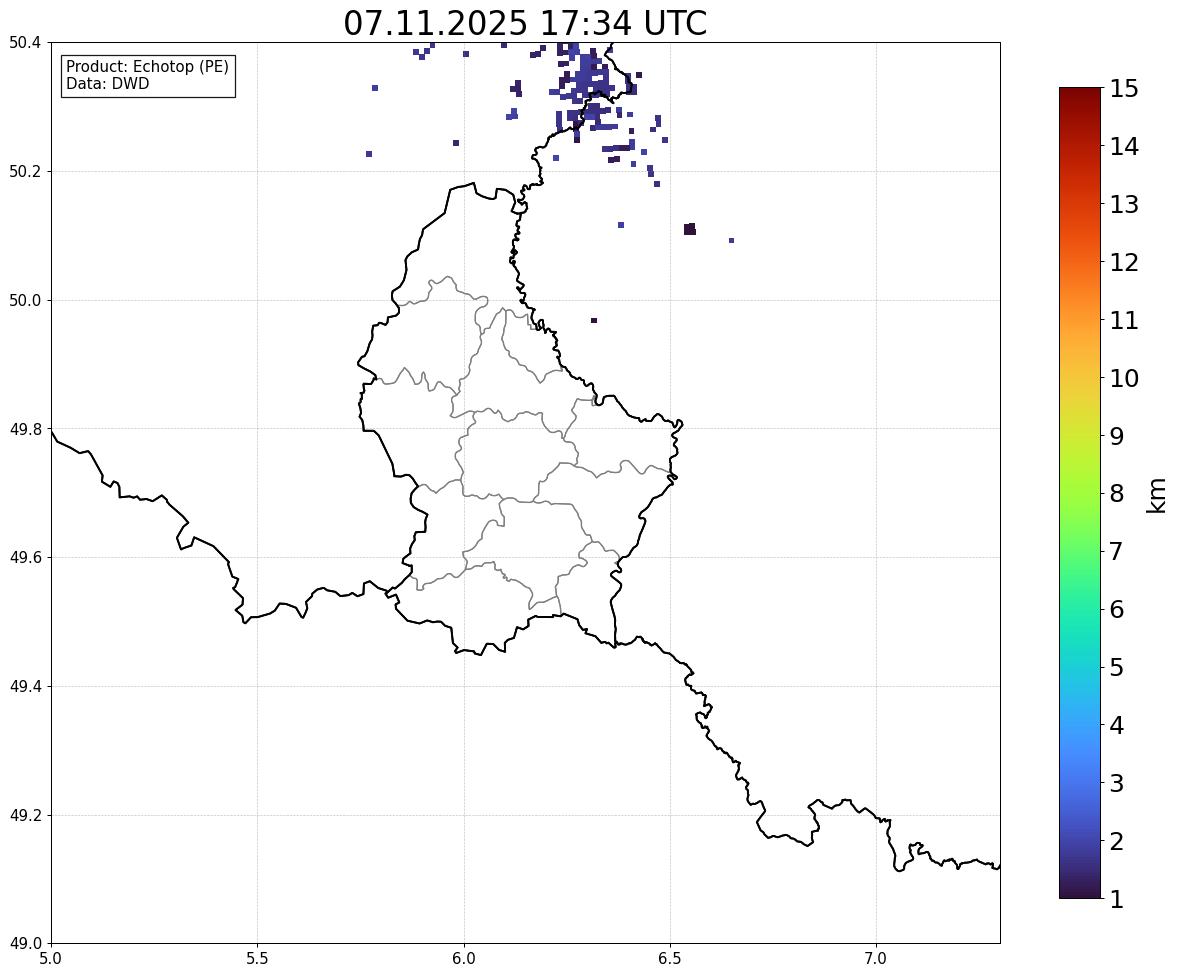Click the y-axis tick label 49.4
Viewport: 1178px width, 976px height.
point(25,686)
